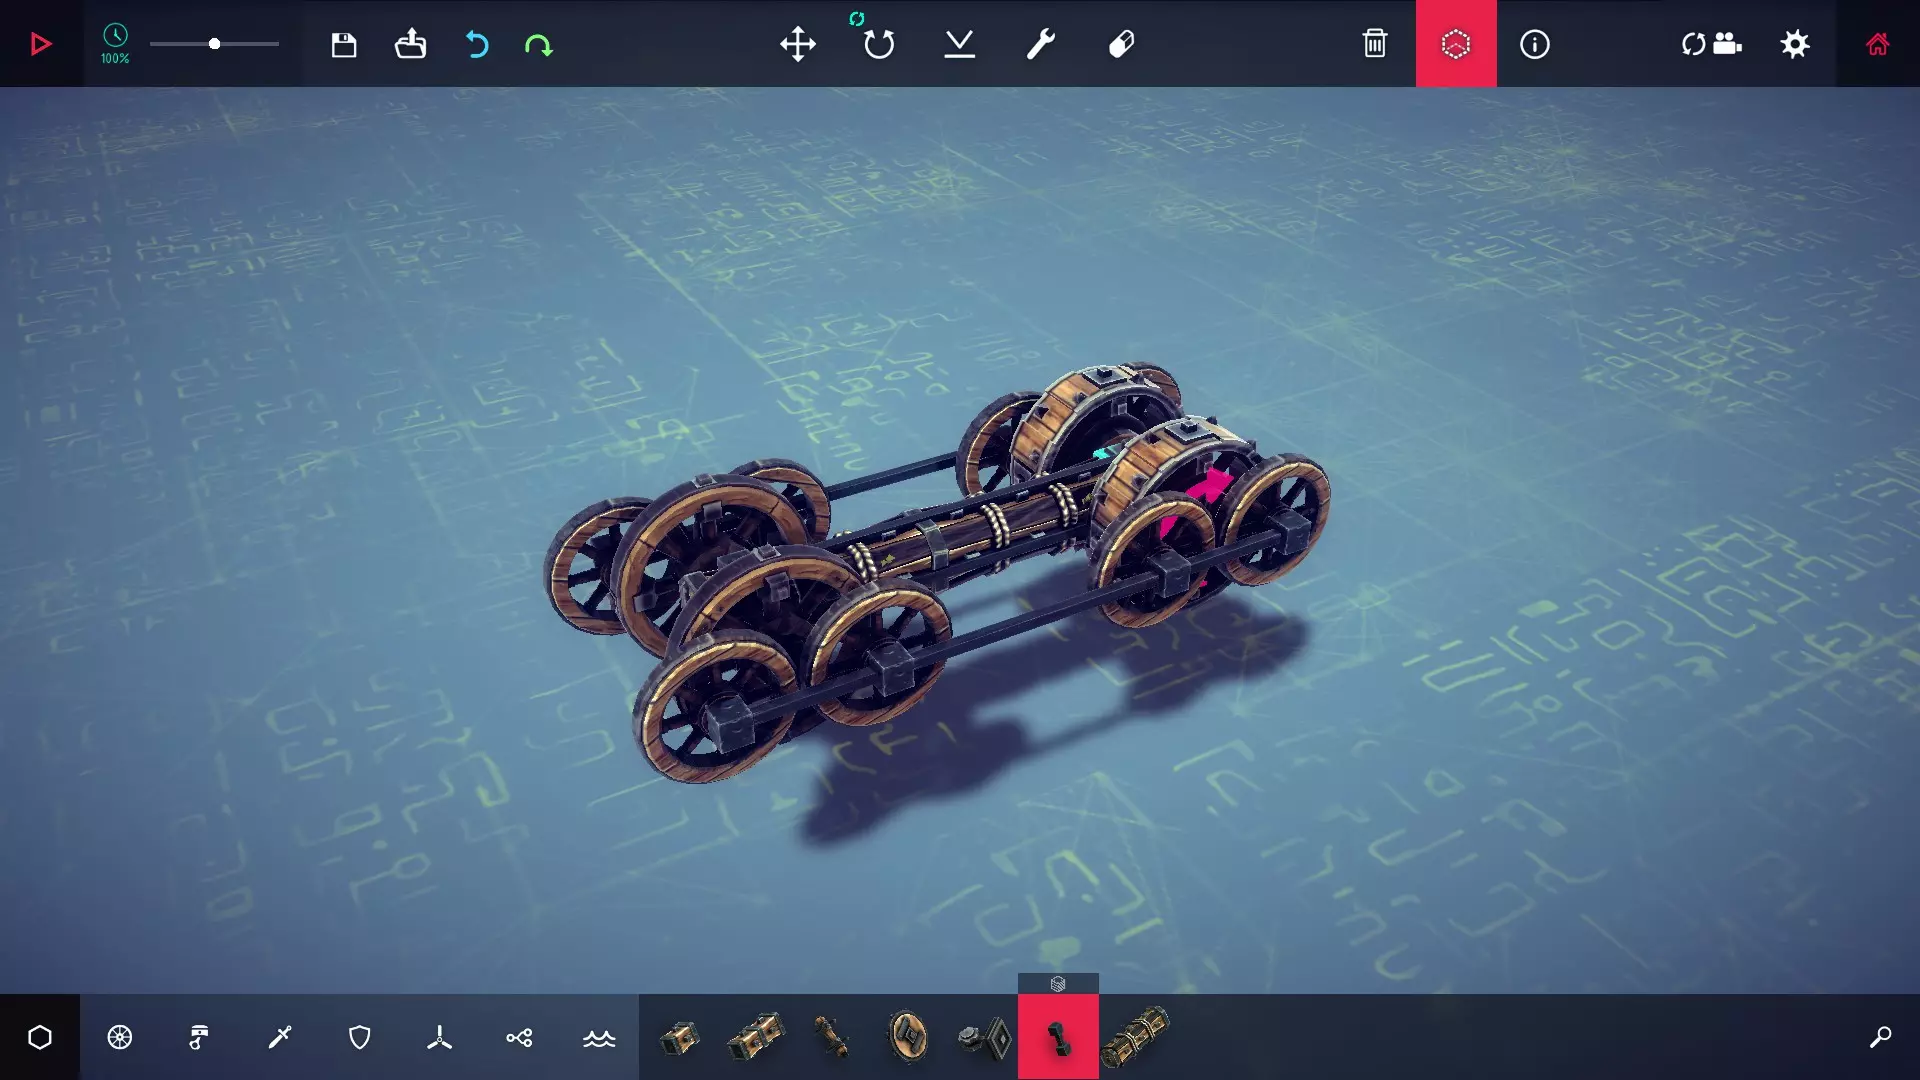Save the machine with floppy icon

click(x=344, y=44)
